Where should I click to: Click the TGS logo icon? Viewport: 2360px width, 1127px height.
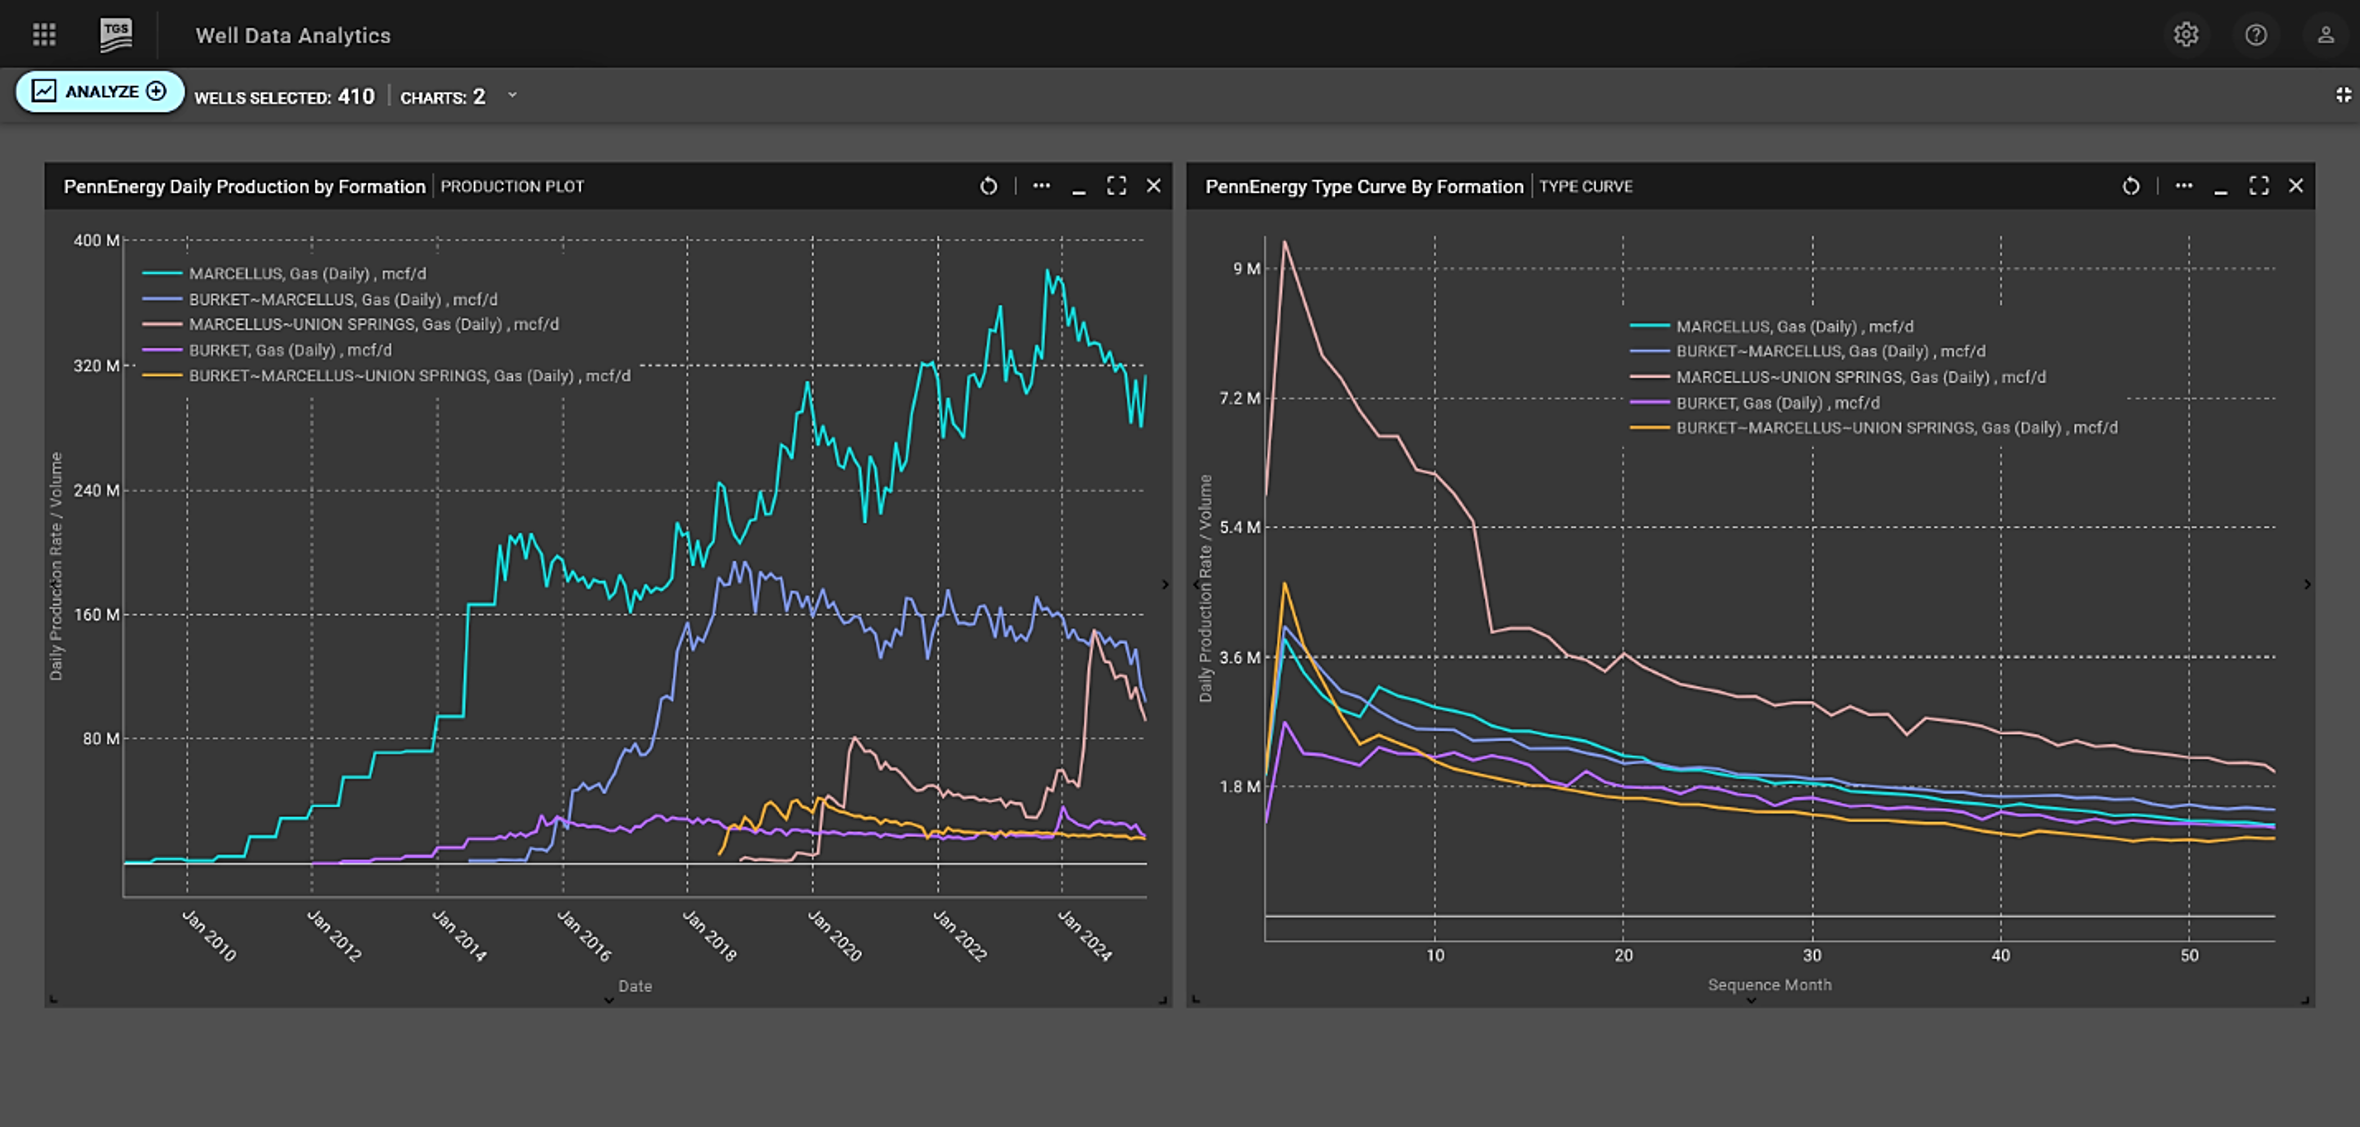tap(116, 35)
